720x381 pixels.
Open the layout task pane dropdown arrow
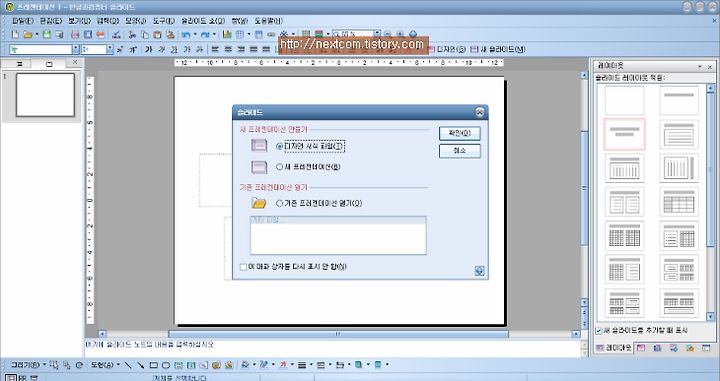point(700,67)
